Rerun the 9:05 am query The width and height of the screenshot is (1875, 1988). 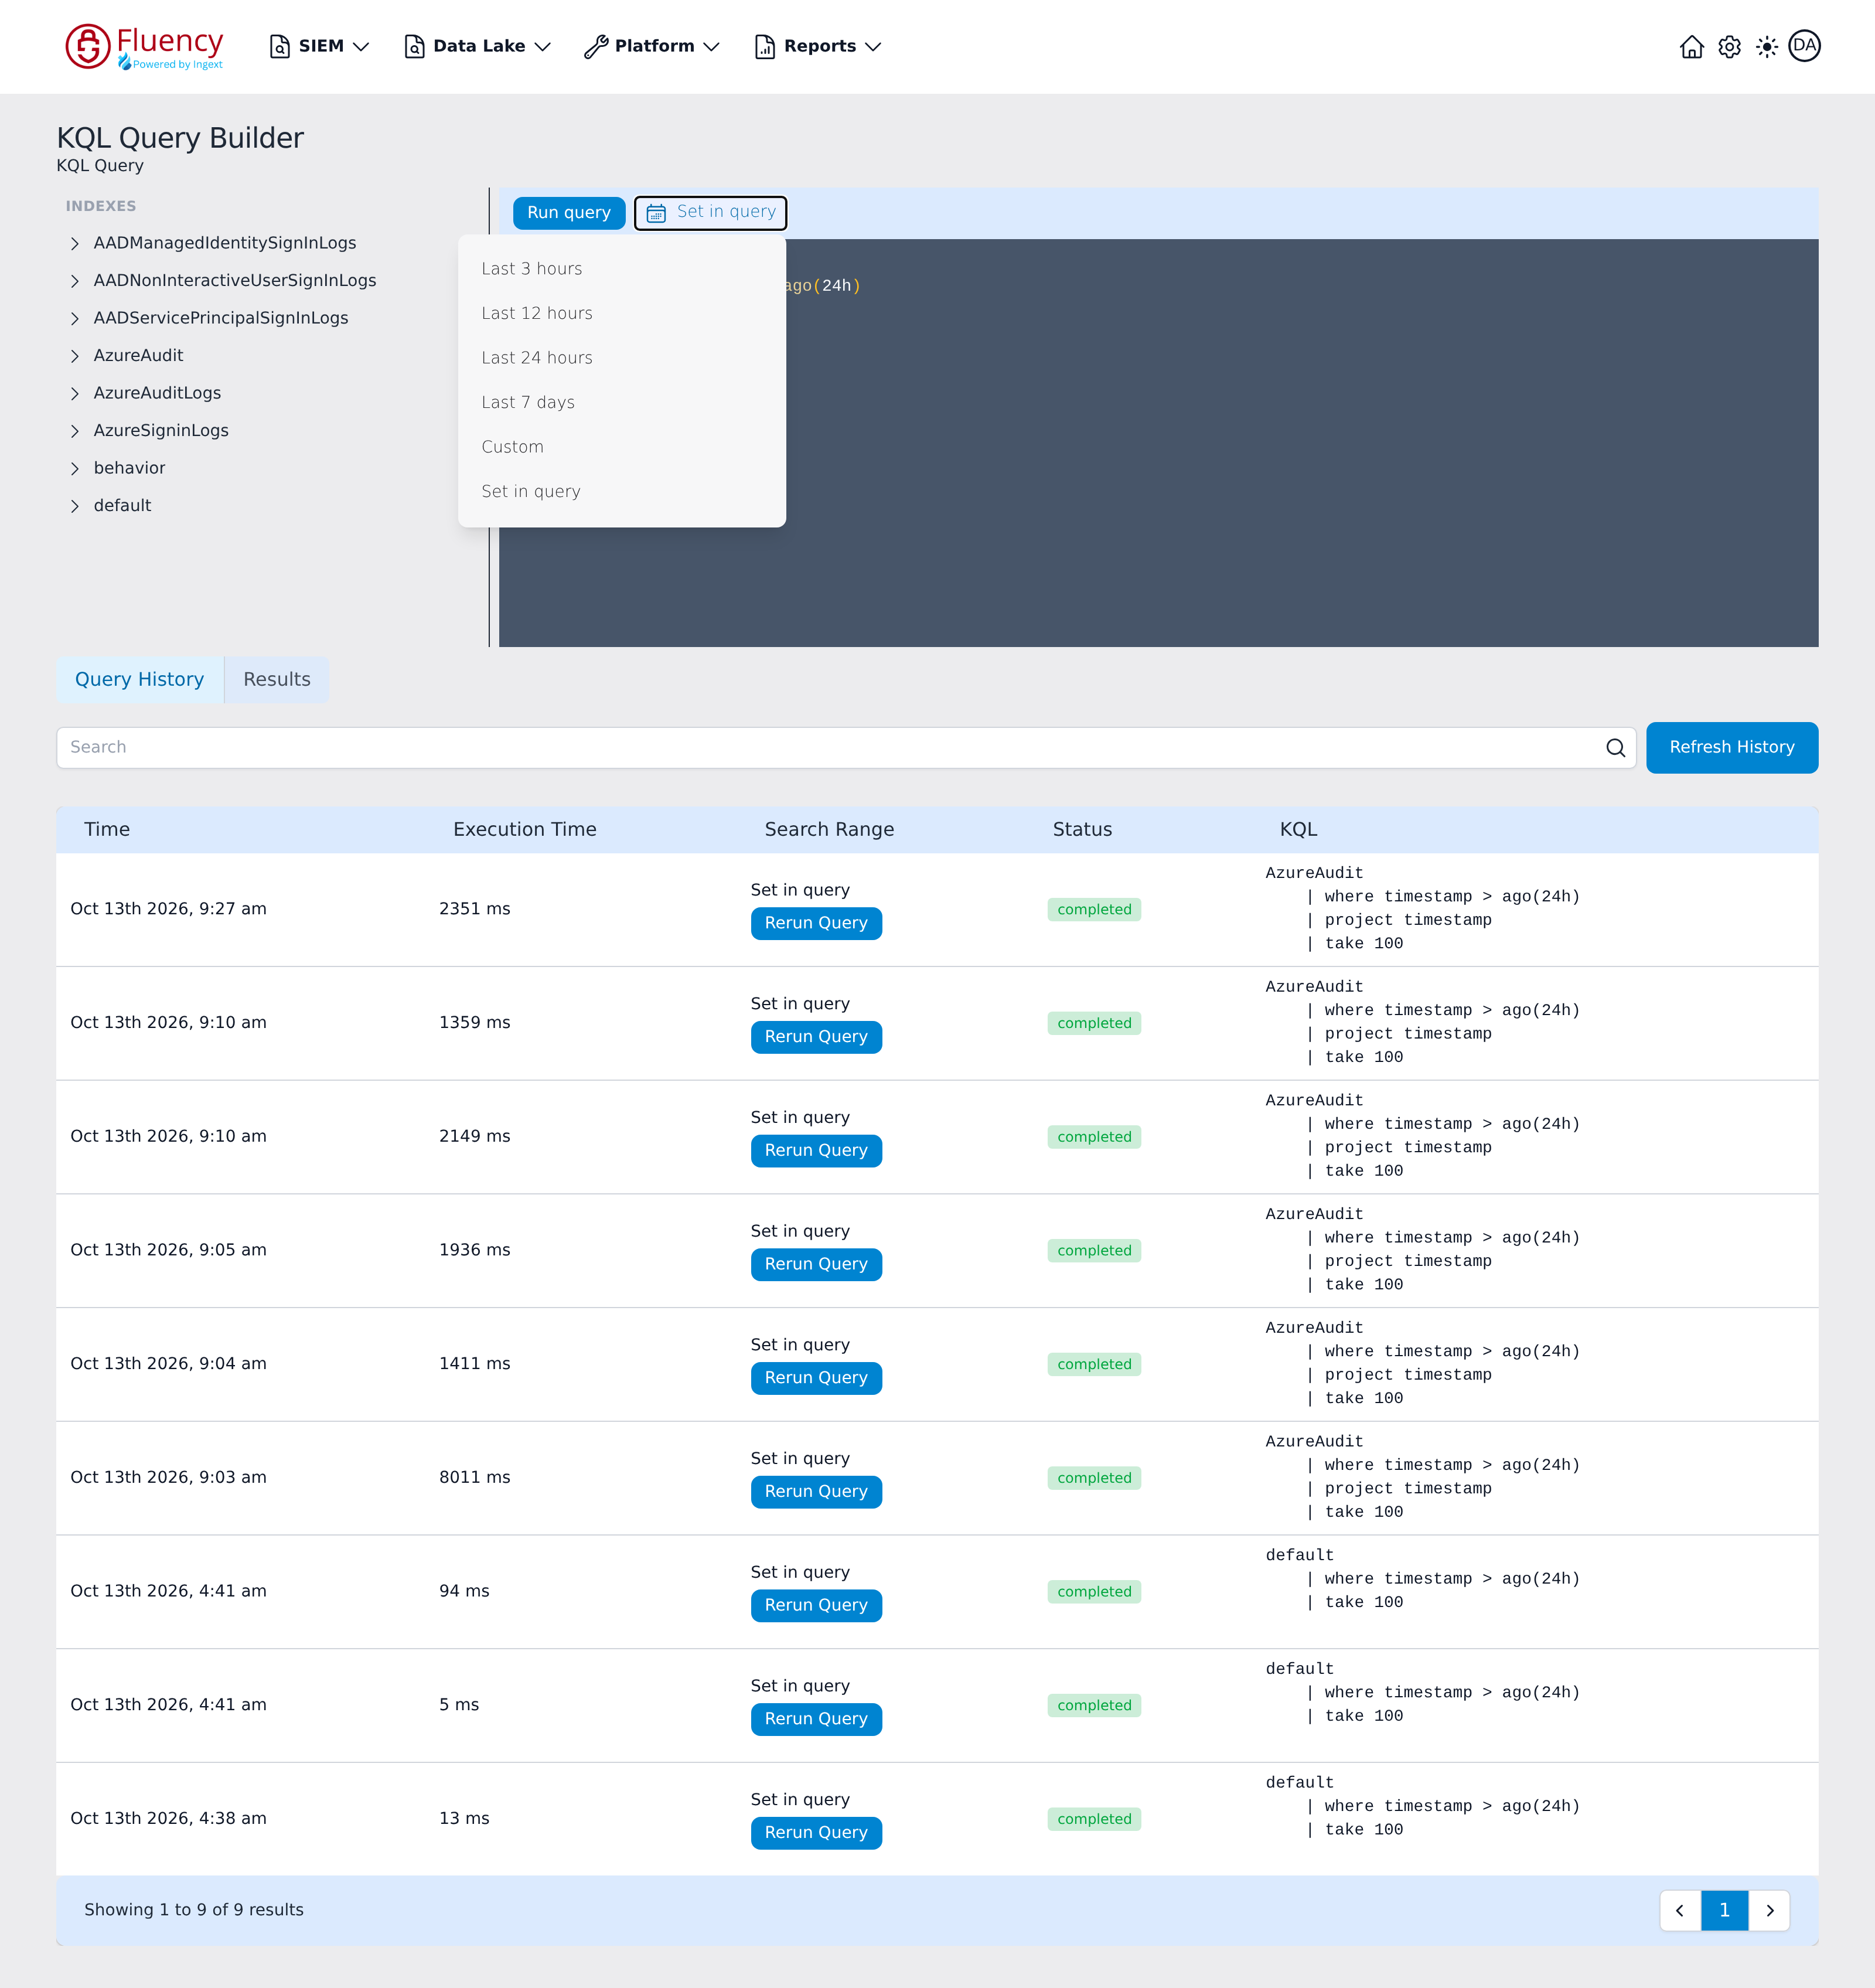(x=816, y=1264)
